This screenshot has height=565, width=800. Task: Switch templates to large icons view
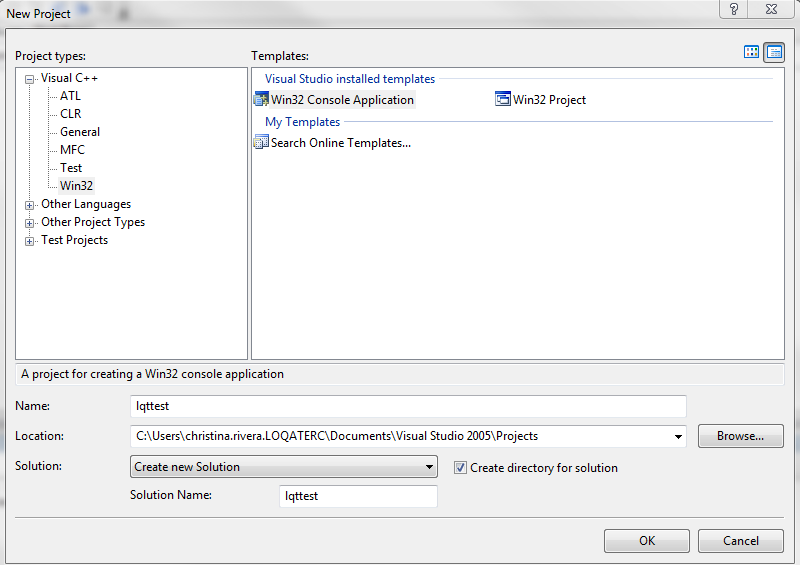[751, 52]
